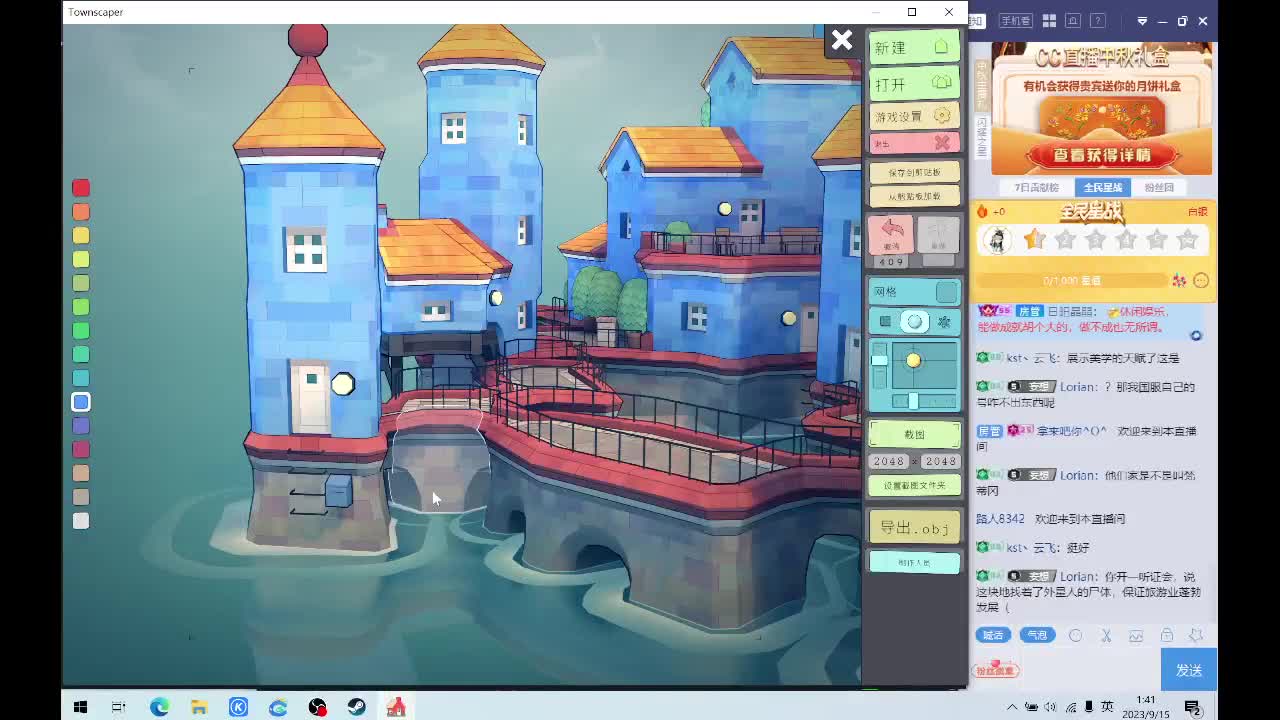Click the 新建 (New) button

click(x=914, y=47)
